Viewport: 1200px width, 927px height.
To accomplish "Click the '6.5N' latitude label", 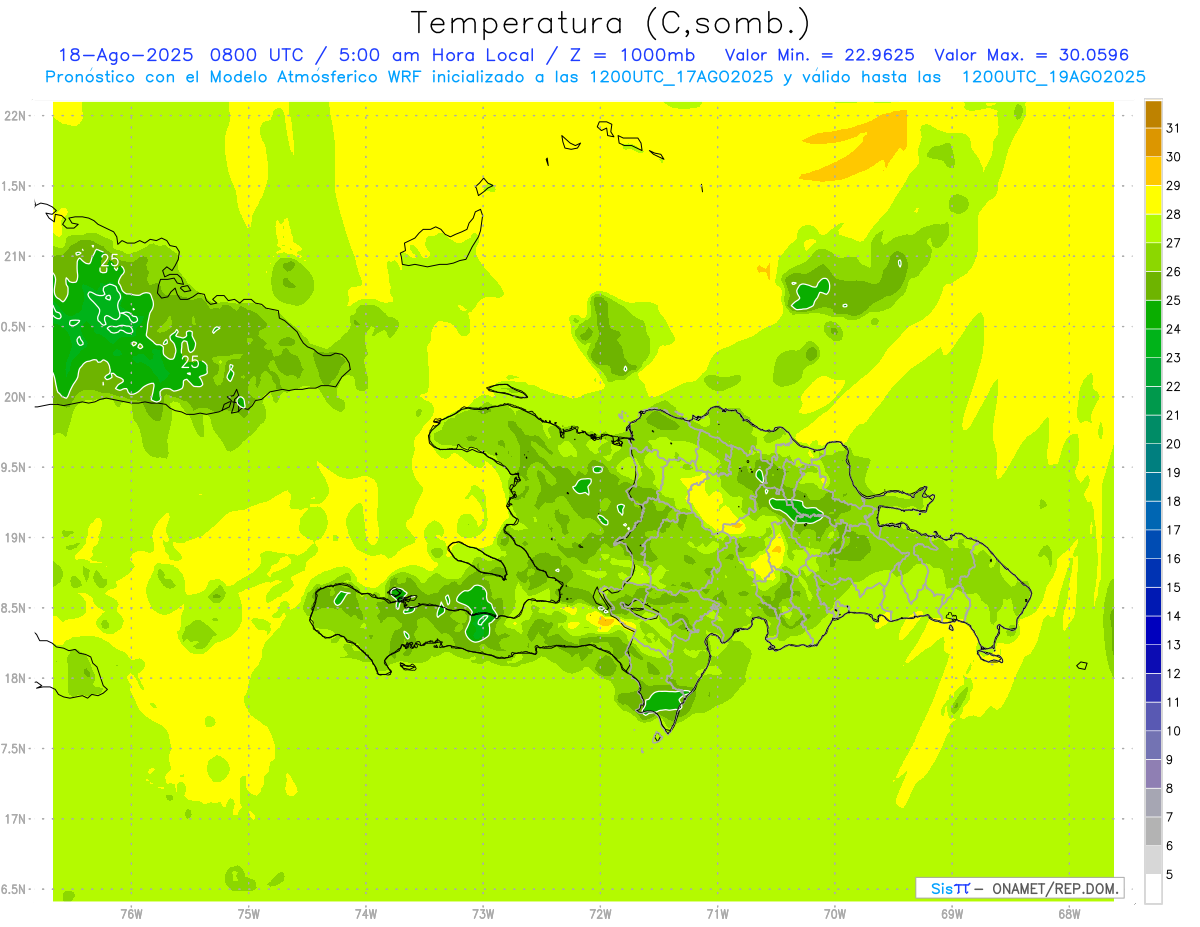I will pyautogui.click(x=15, y=890).
